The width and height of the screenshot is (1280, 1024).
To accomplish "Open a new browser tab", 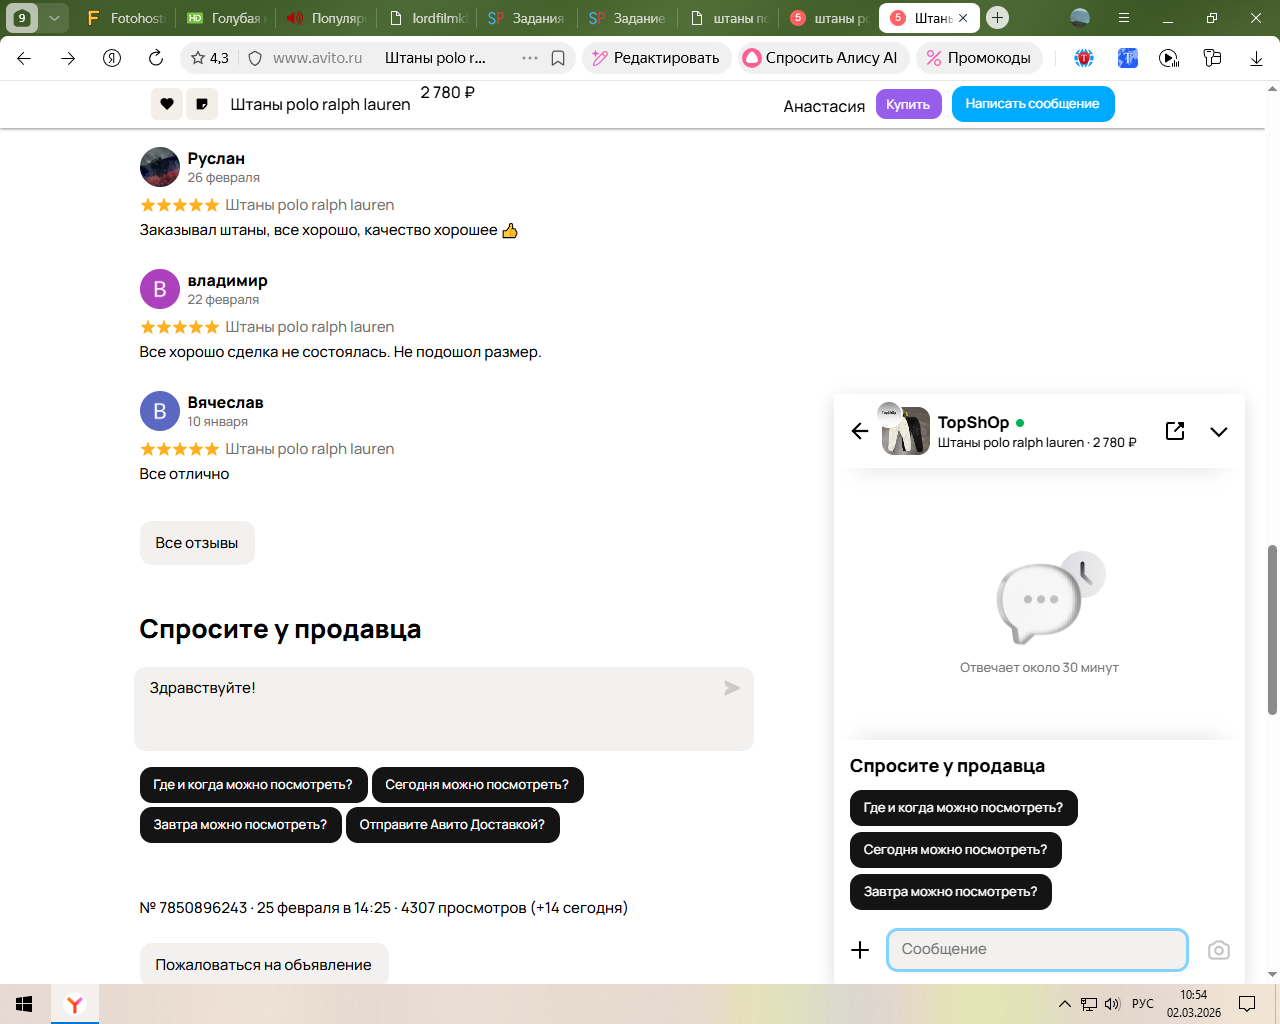I will [997, 18].
